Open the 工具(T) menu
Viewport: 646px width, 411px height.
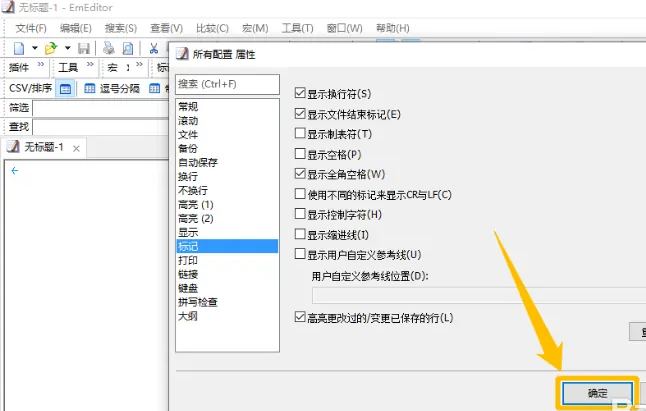(297, 28)
